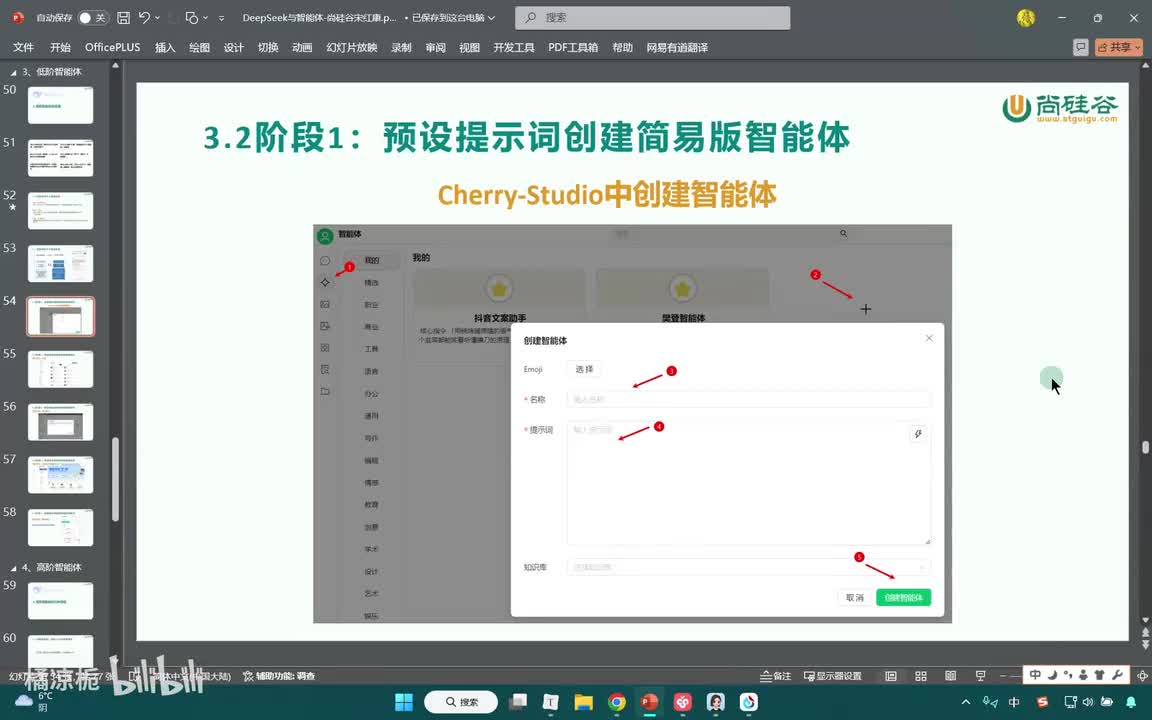Image resolution: width=1152 pixels, height=720 pixels.
Task: Open the 审阅 review tab
Action: pos(436,47)
